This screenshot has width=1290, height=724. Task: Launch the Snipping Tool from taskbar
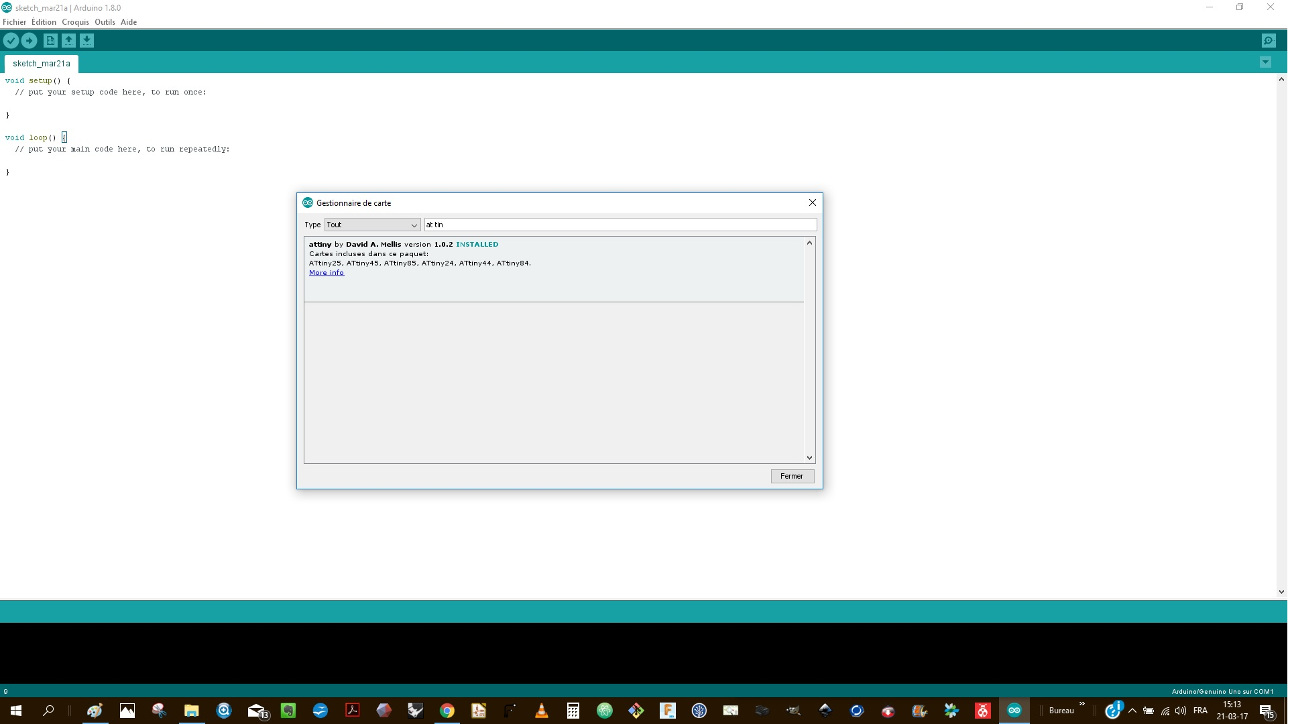[x=159, y=711]
